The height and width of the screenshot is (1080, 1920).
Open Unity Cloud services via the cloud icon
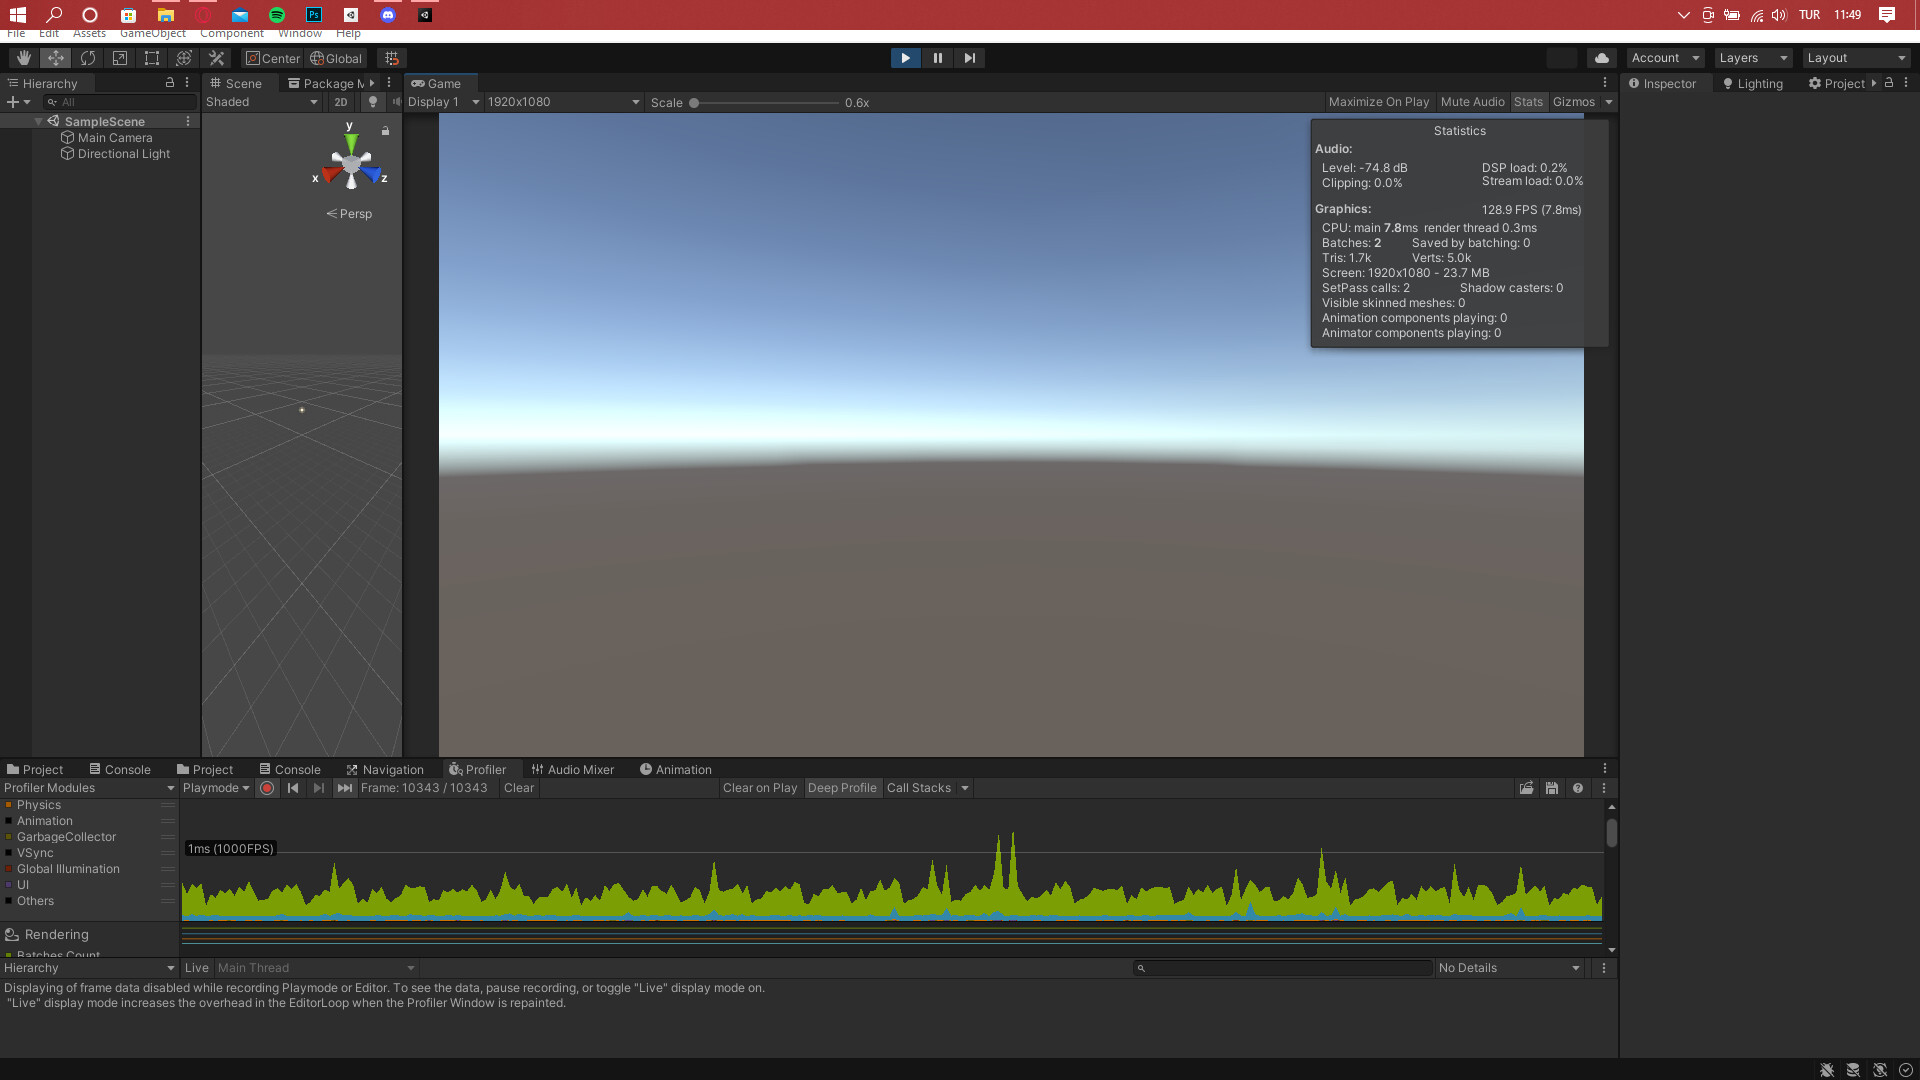pos(1601,57)
